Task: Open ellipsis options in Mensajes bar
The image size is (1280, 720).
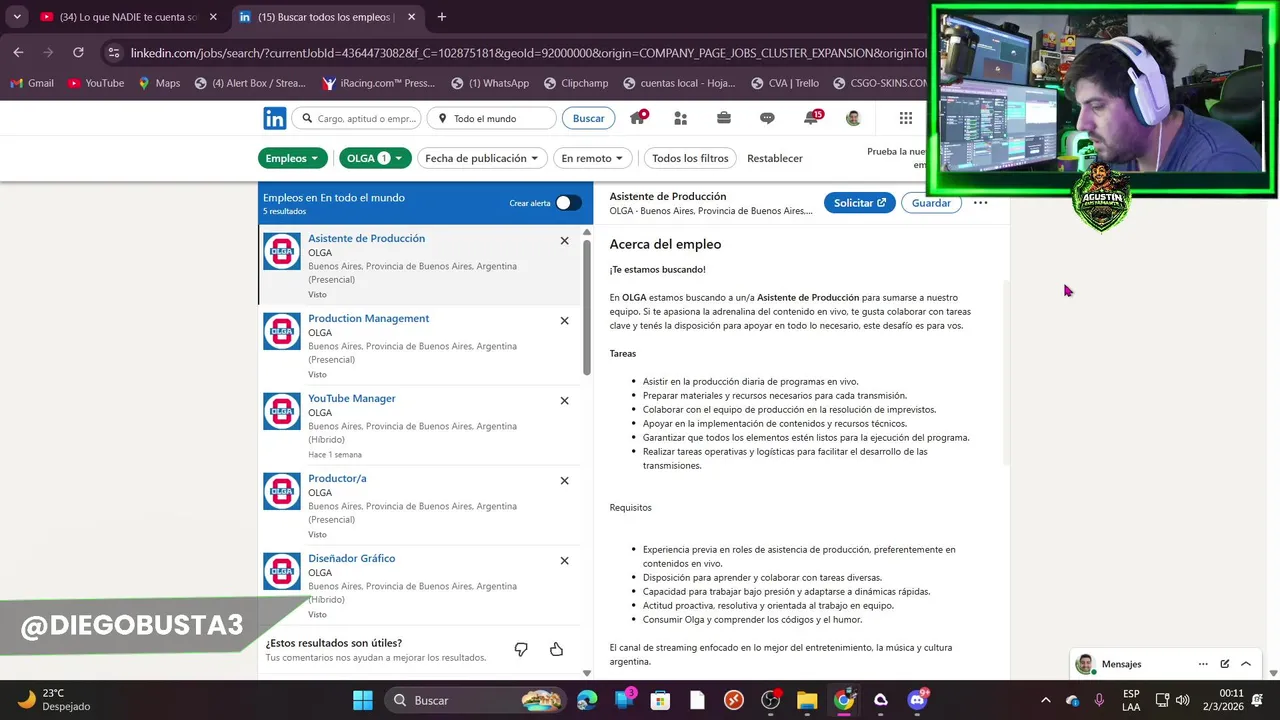Action: 1203,664
